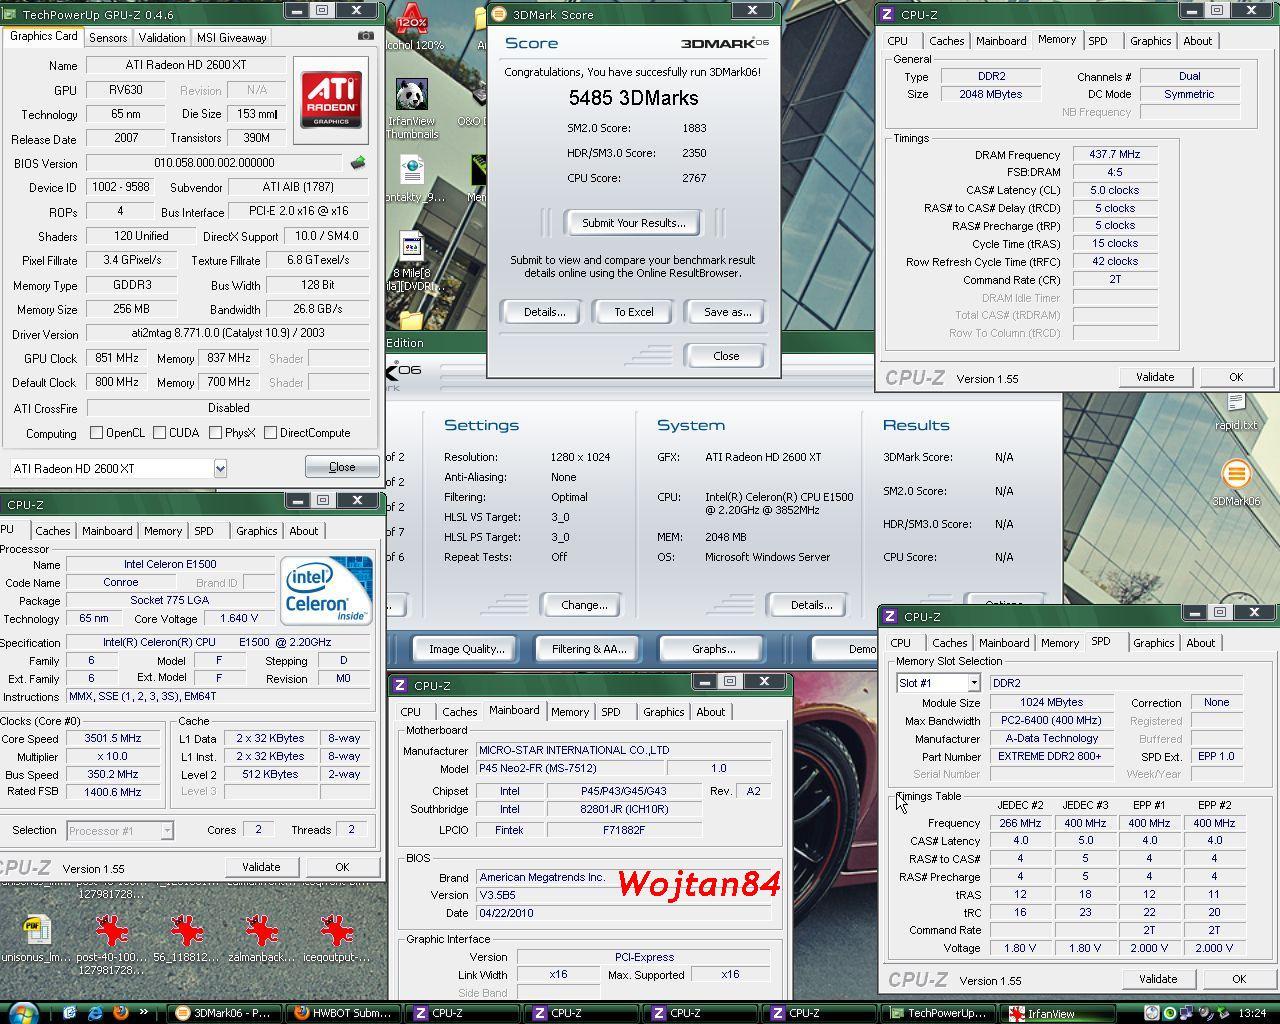Image resolution: width=1280 pixels, height=1024 pixels.
Task: Select the Caches tab in CPU-Z Memory window
Action: pyautogui.click(x=946, y=41)
